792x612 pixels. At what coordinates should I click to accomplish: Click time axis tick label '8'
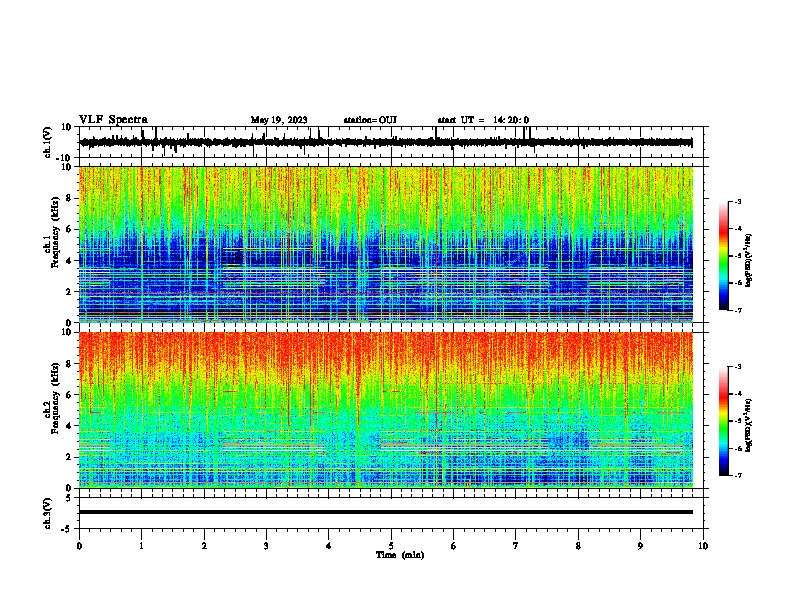(578, 546)
